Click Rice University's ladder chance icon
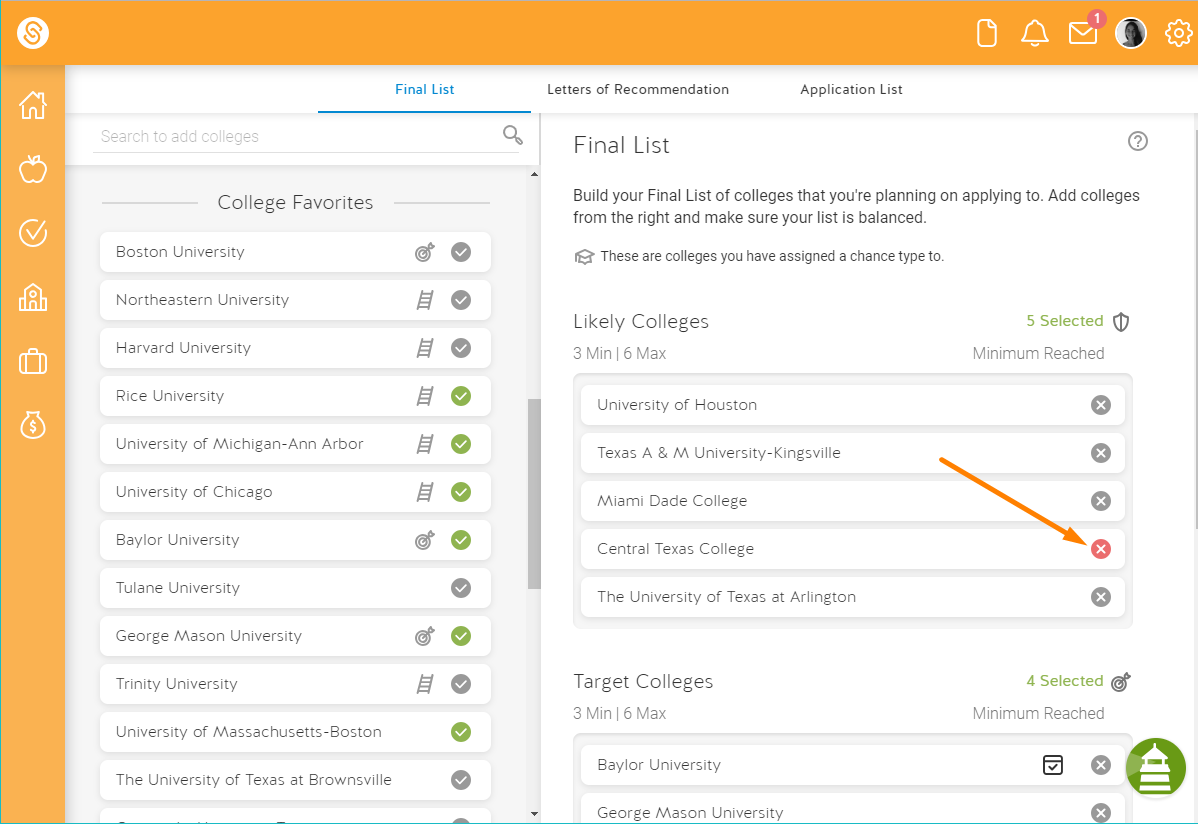1198x824 pixels. (x=425, y=396)
